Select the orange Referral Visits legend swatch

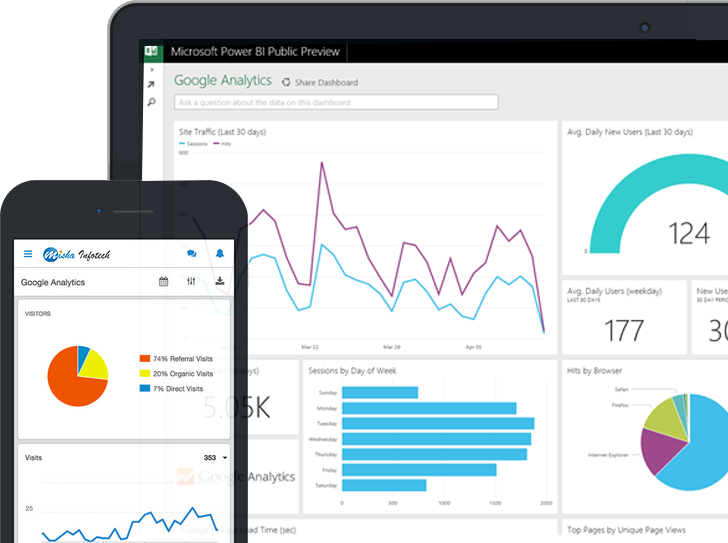point(145,358)
